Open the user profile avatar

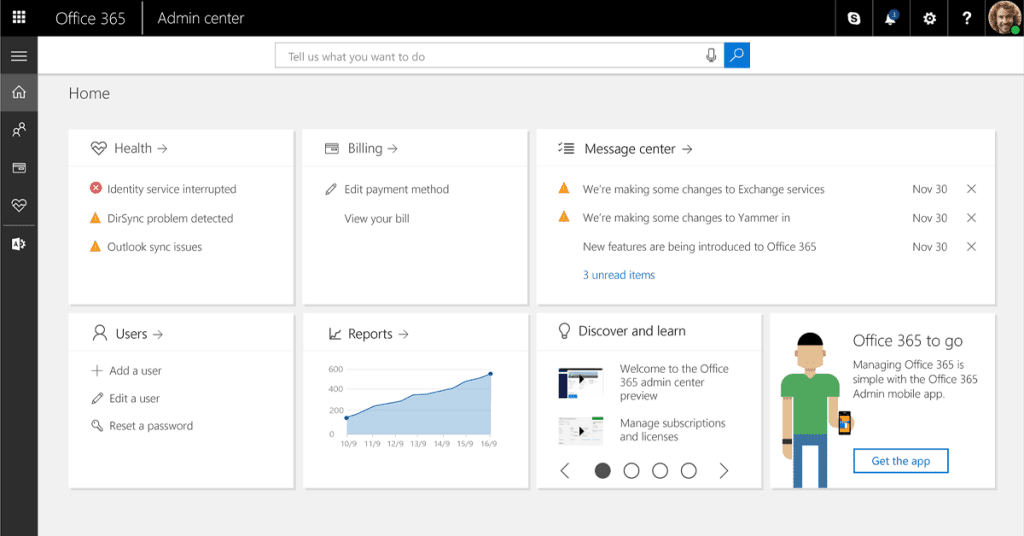tap(1004, 18)
